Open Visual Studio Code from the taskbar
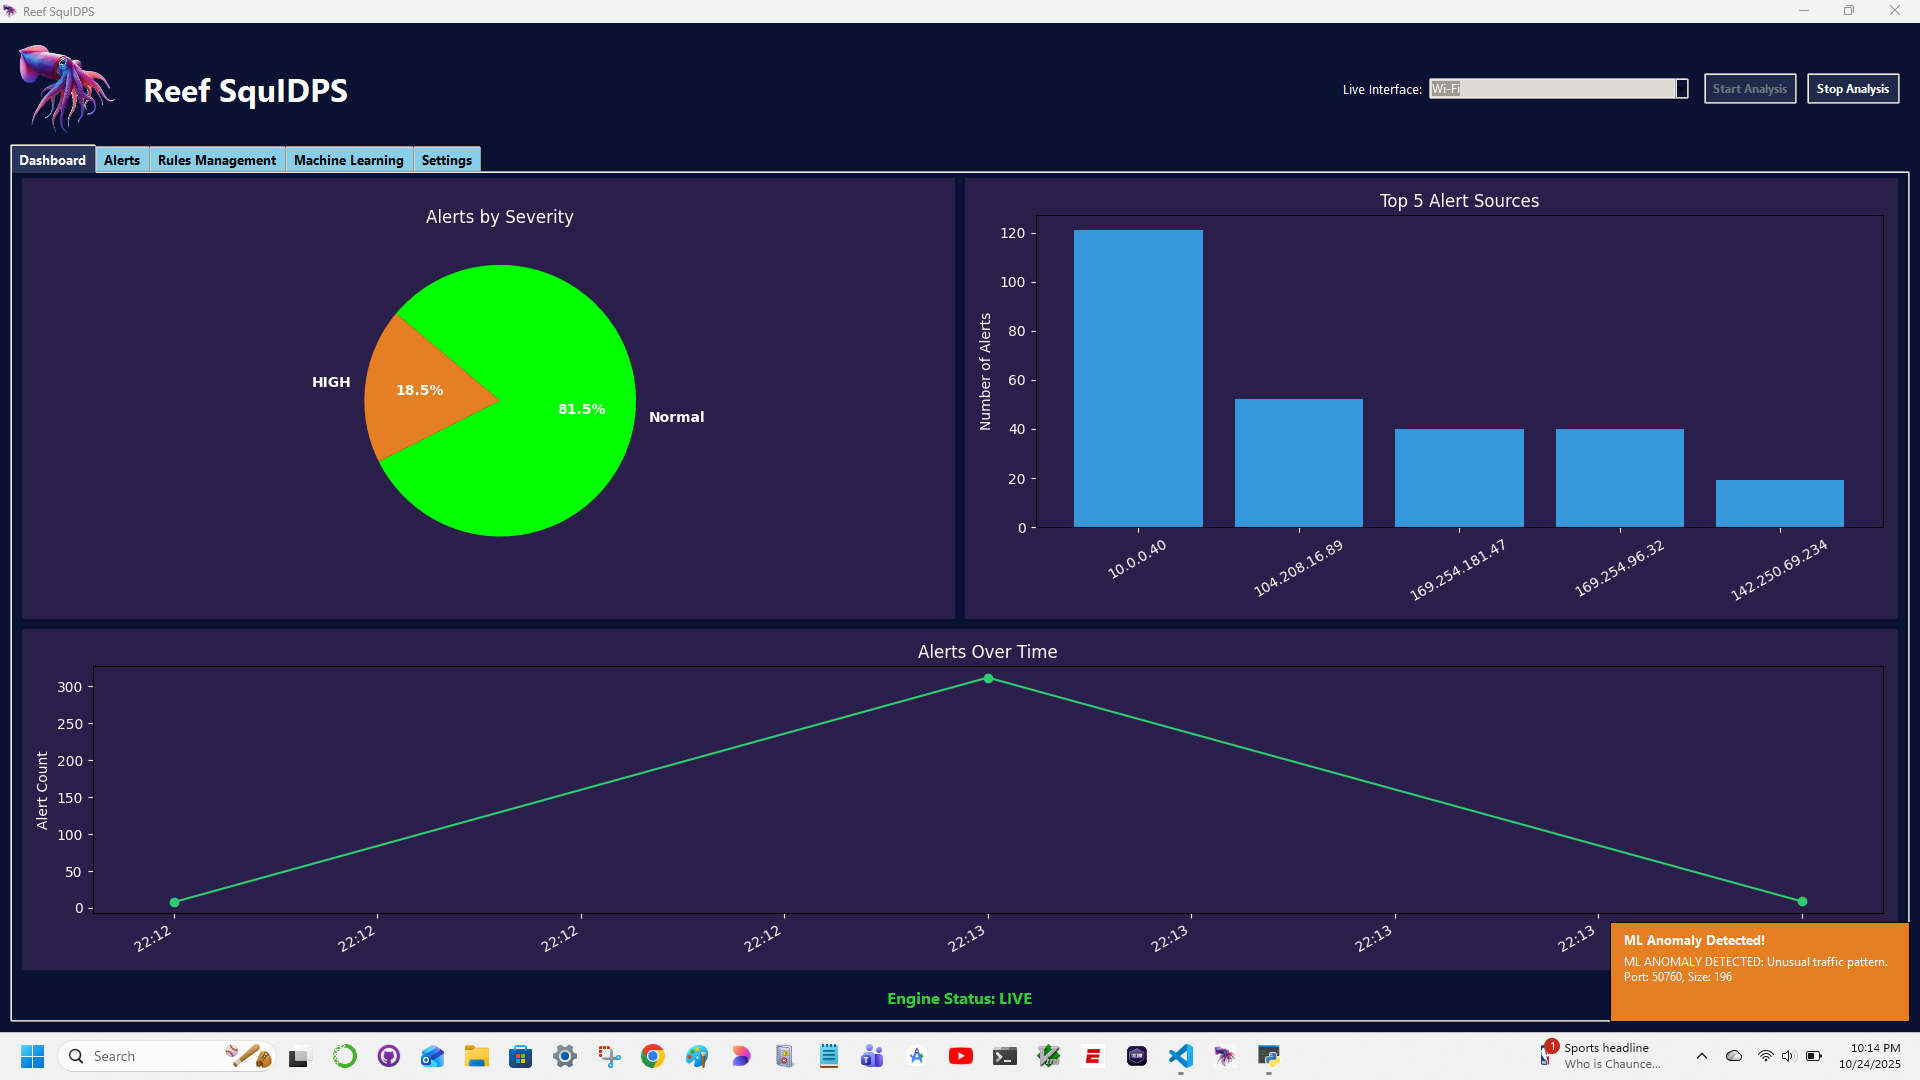This screenshot has width=1920, height=1080. [1180, 1055]
